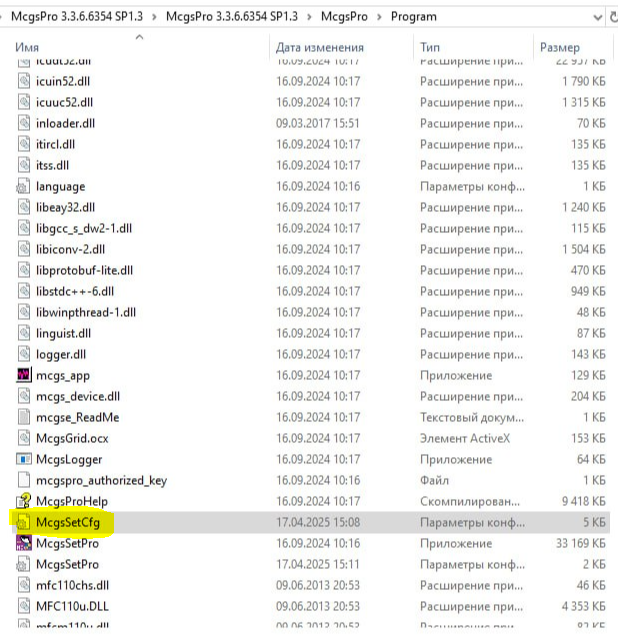Expand the chevron after second McgsPro 3.3.6.6354 SP1.3
This screenshot has height=637, width=618.
pyautogui.click(x=310, y=17)
